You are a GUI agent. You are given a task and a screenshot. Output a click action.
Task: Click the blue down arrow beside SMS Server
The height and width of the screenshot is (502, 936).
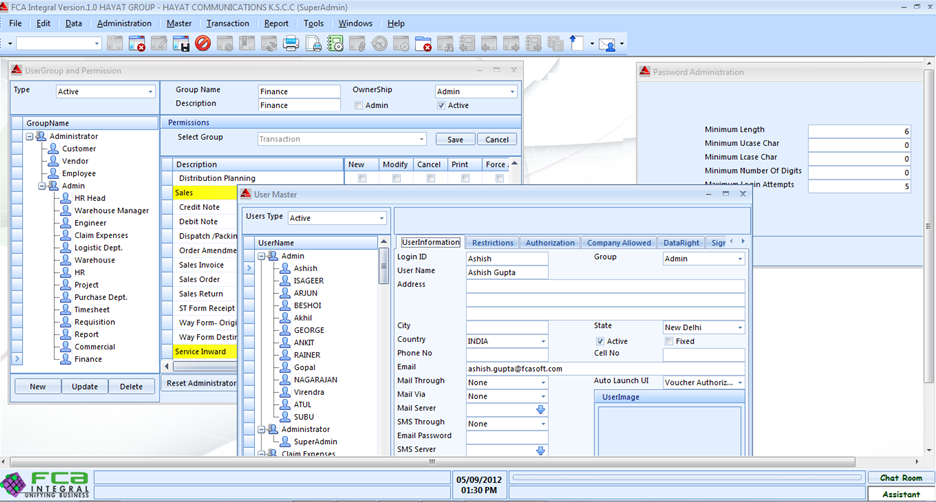[541, 450]
